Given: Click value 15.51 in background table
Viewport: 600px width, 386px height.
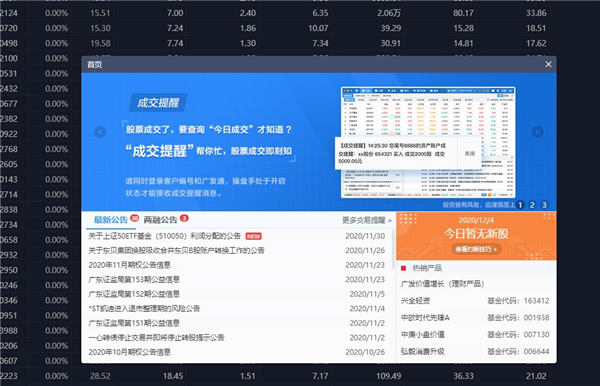Looking at the screenshot, I should 100,13.
